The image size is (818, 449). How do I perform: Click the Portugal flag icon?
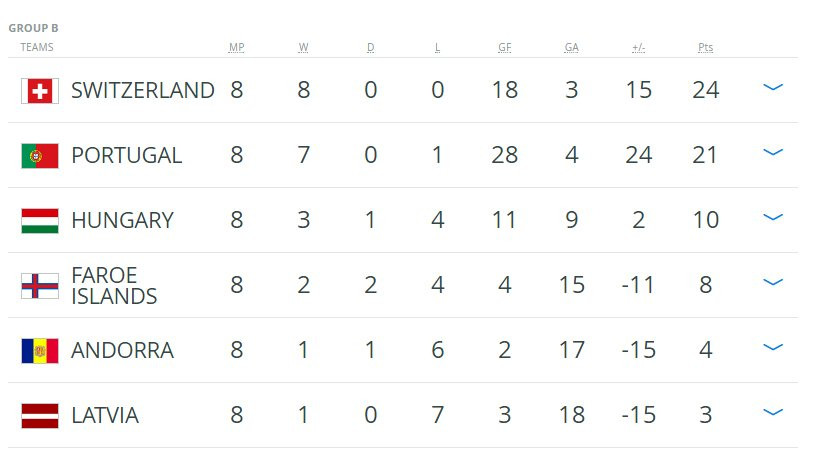click(x=40, y=156)
